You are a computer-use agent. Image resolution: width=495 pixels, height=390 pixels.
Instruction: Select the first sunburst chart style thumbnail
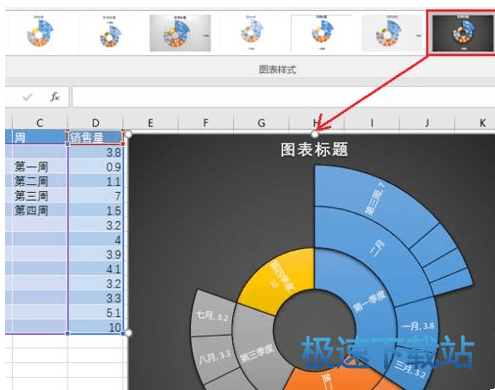tap(39, 33)
